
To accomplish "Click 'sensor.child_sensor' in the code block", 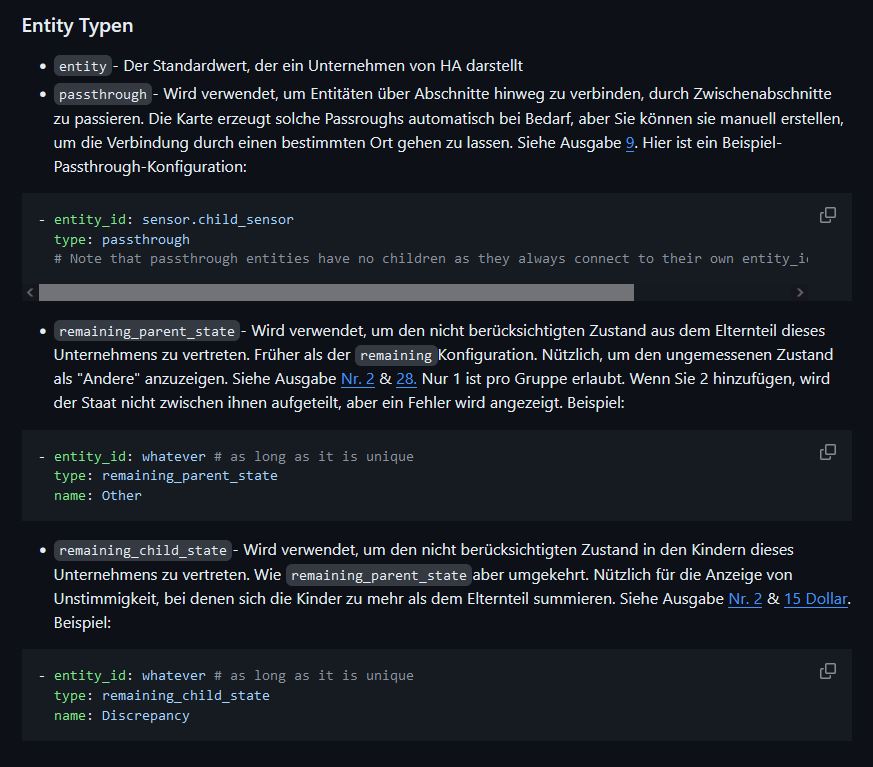I will coord(217,220).
